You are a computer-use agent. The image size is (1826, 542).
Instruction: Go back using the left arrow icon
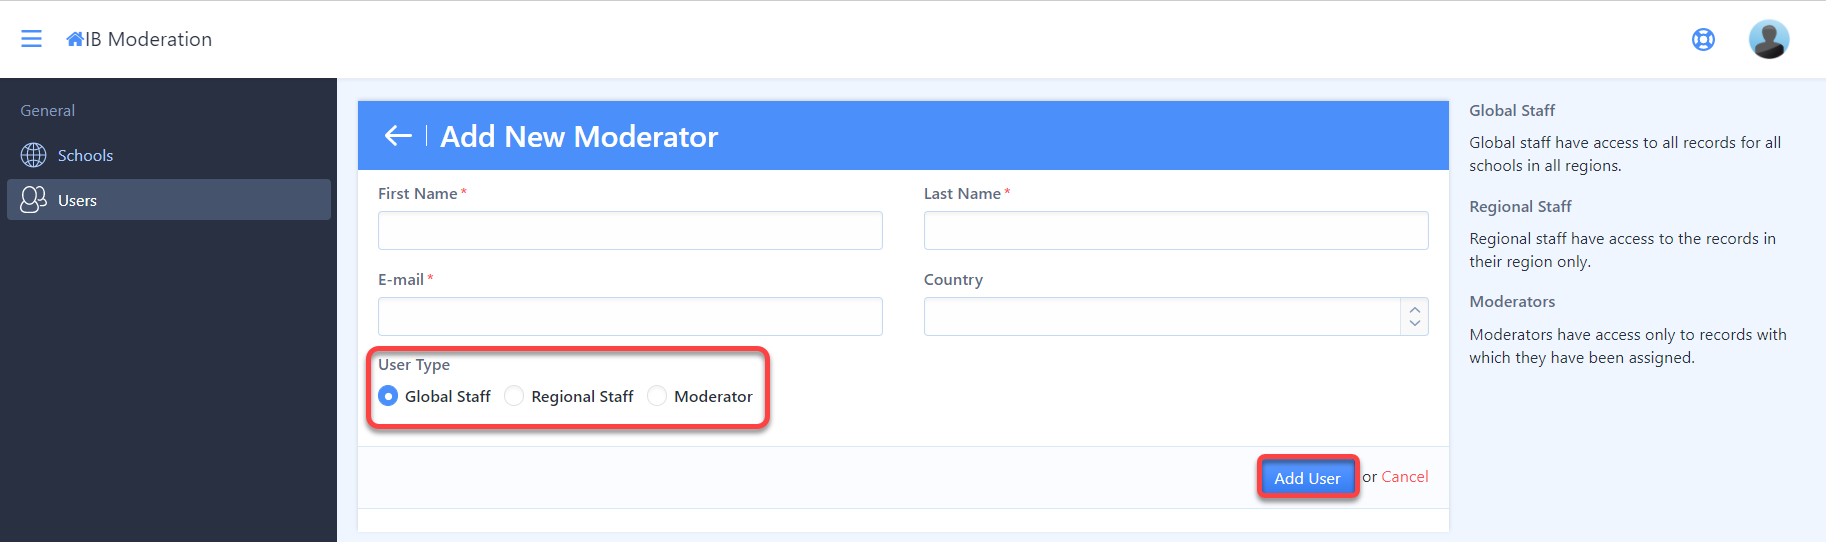click(398, 136)
